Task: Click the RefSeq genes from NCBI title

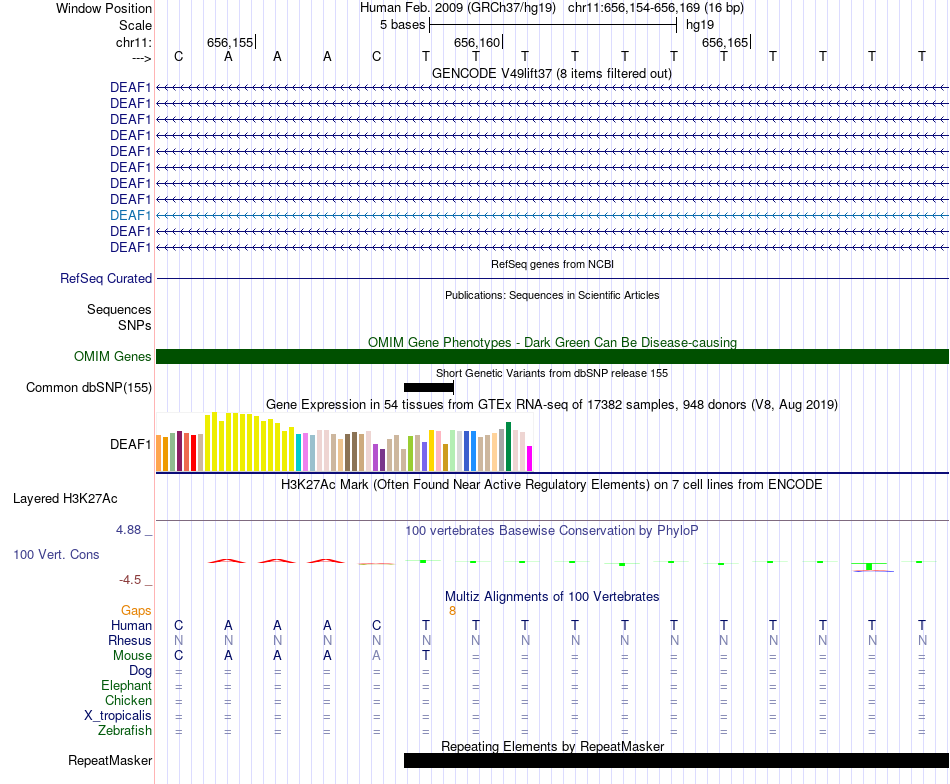Action: coord(552,264)
